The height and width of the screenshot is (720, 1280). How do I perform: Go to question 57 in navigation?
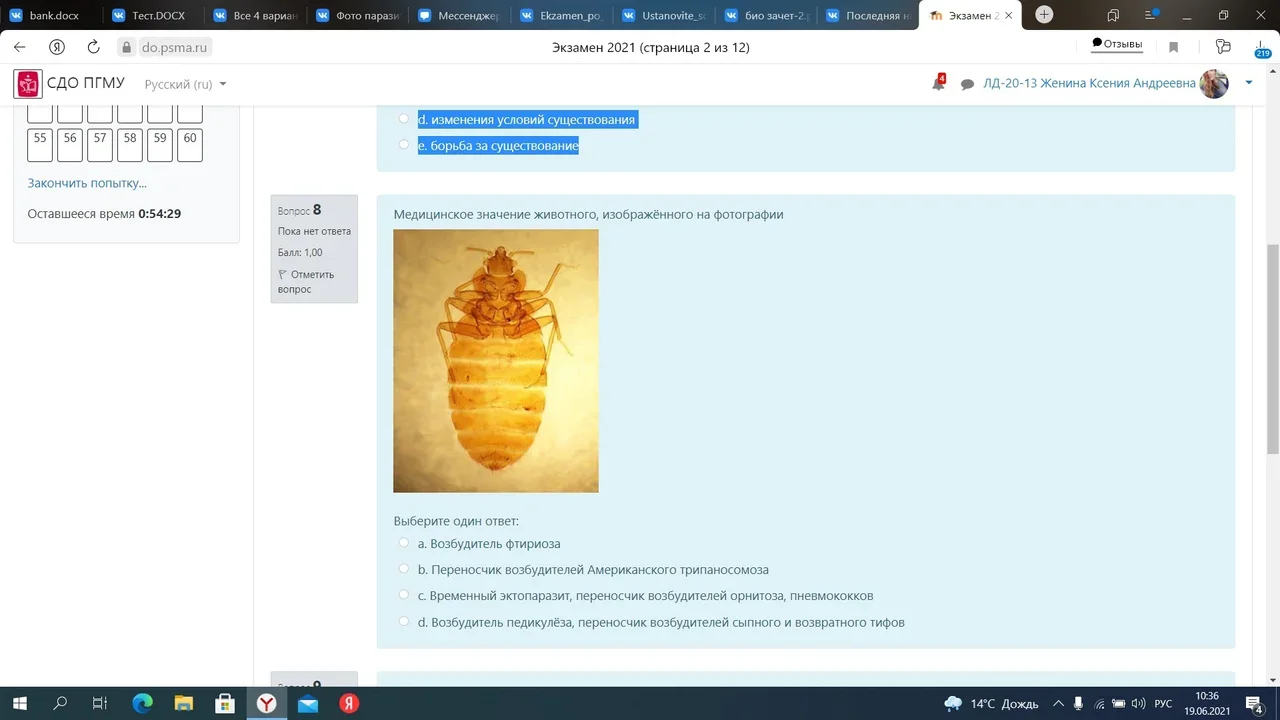tap(100, 145)
